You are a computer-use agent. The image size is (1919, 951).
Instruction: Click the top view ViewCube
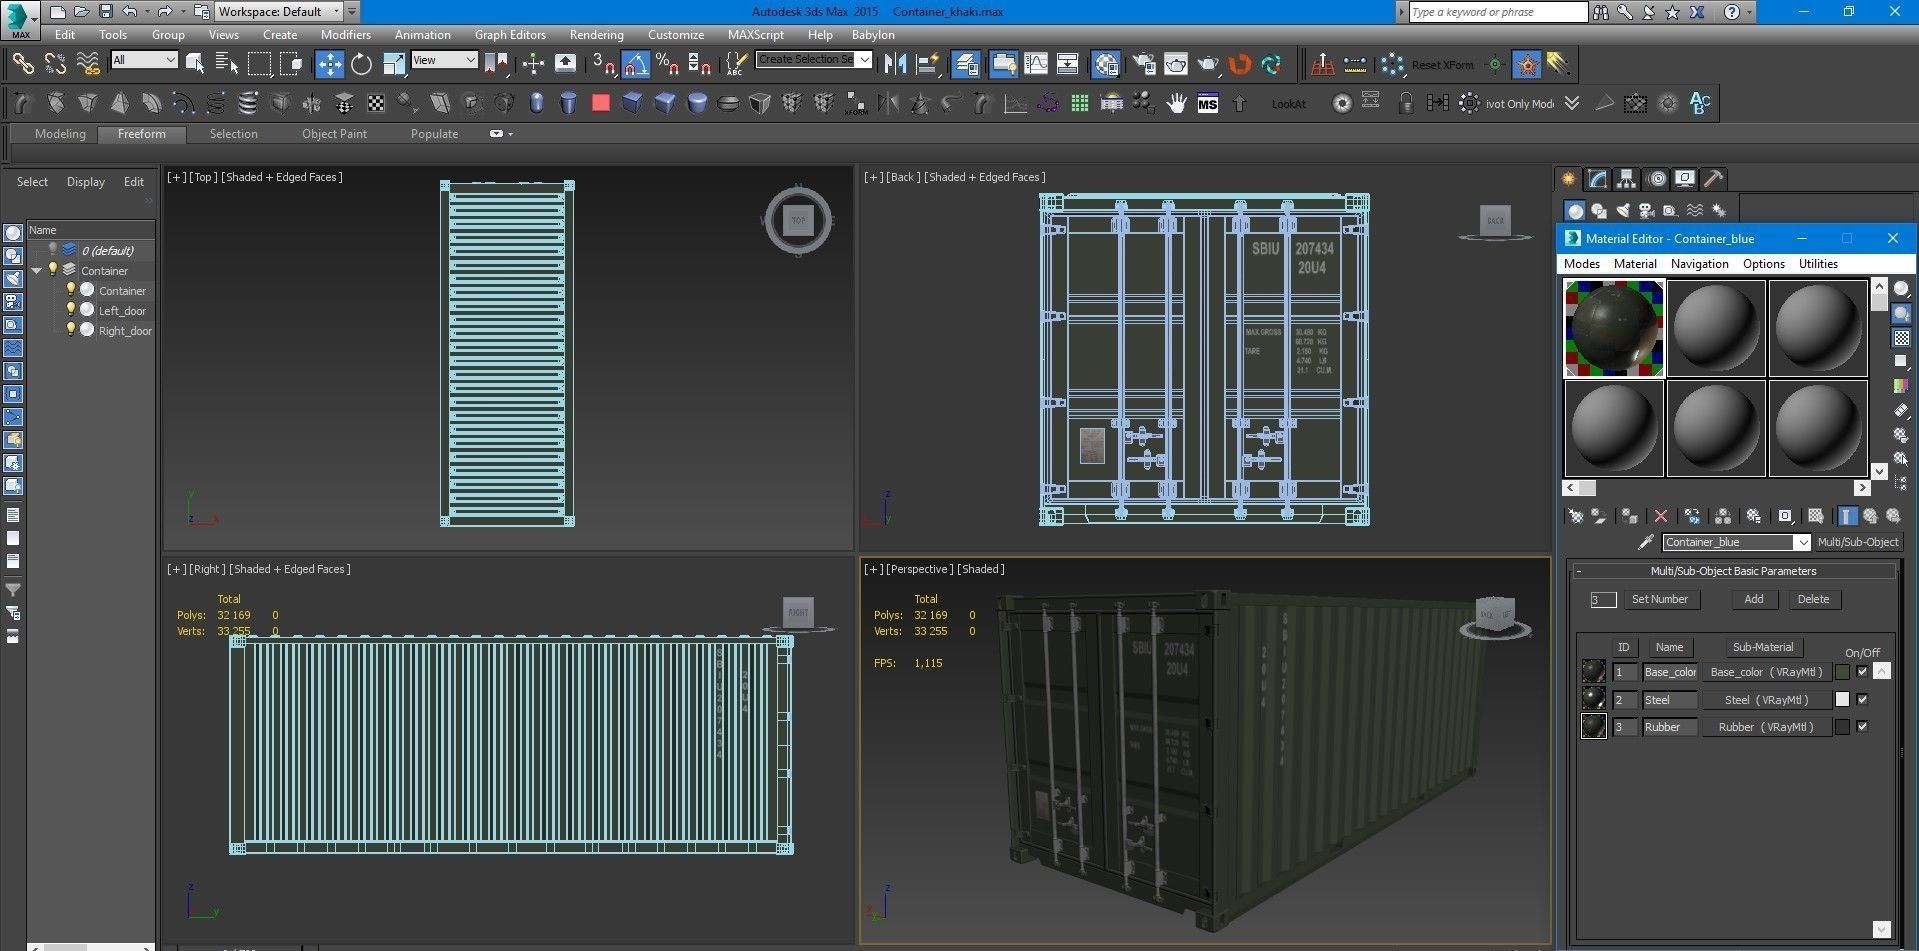pos(798,220)
